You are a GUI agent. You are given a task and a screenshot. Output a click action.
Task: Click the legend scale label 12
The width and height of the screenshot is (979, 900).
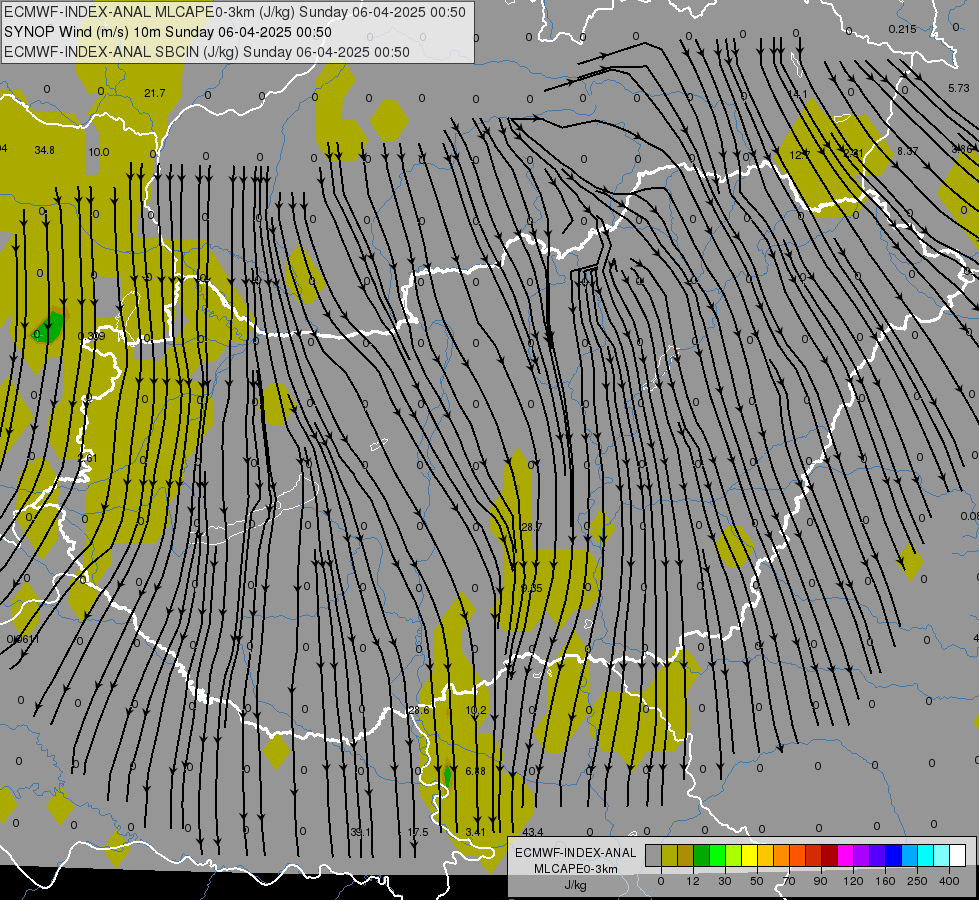click(x=693, y=881)
